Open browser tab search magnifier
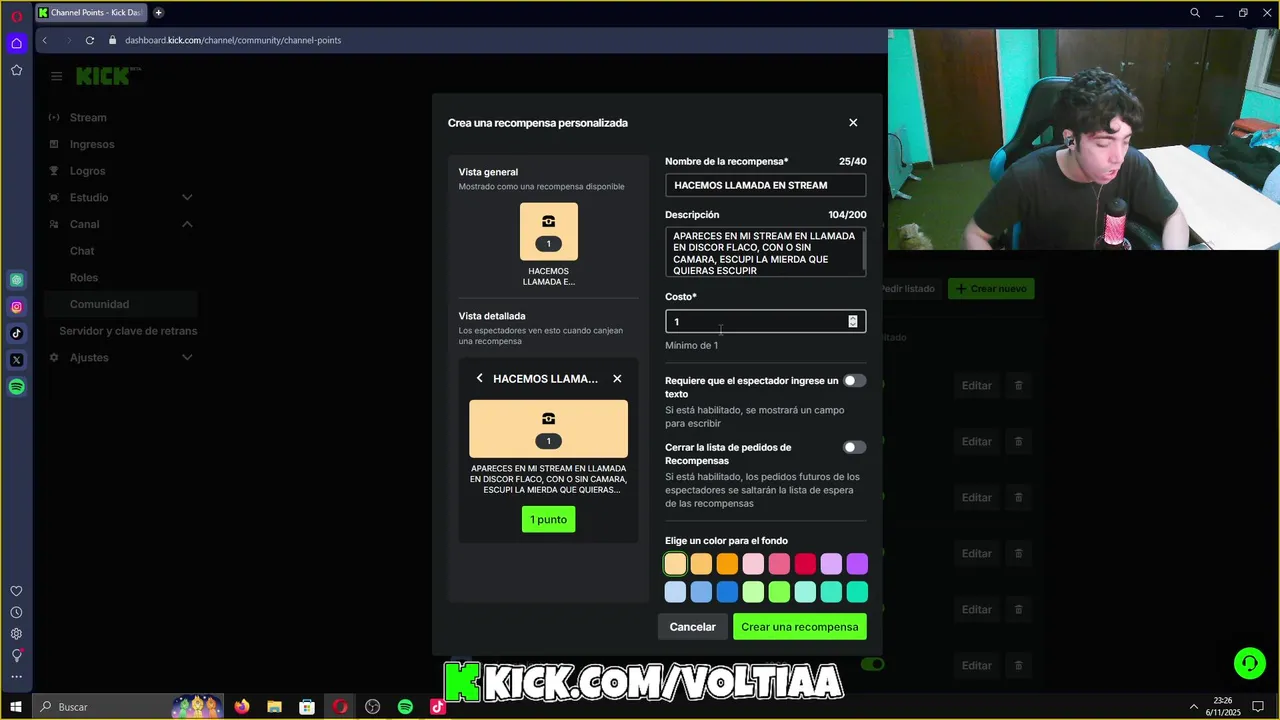 [1195, 13]
